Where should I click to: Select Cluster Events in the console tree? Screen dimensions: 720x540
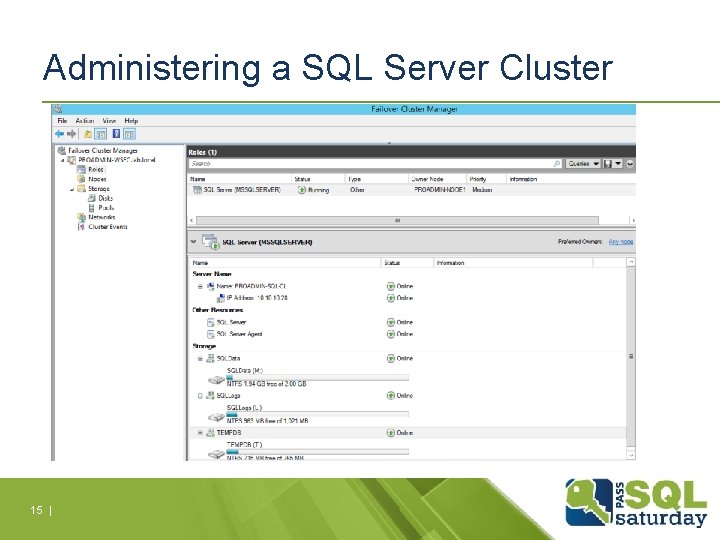point(108,227)
